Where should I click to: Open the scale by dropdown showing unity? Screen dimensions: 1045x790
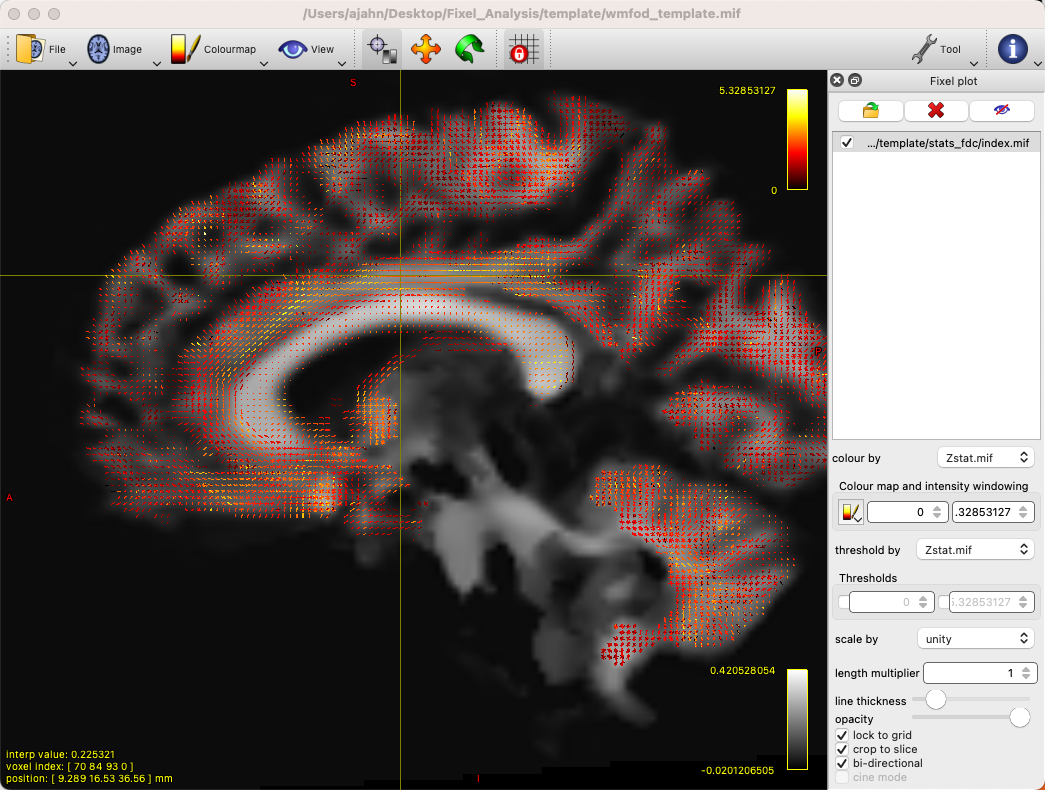[x=975, y=638]
